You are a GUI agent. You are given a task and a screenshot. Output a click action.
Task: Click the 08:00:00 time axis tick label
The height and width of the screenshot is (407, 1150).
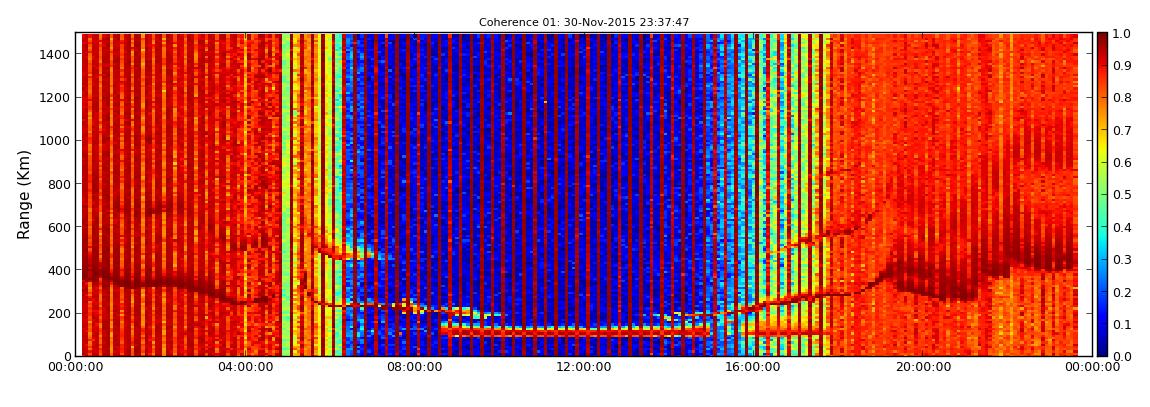tap(412, 367)
